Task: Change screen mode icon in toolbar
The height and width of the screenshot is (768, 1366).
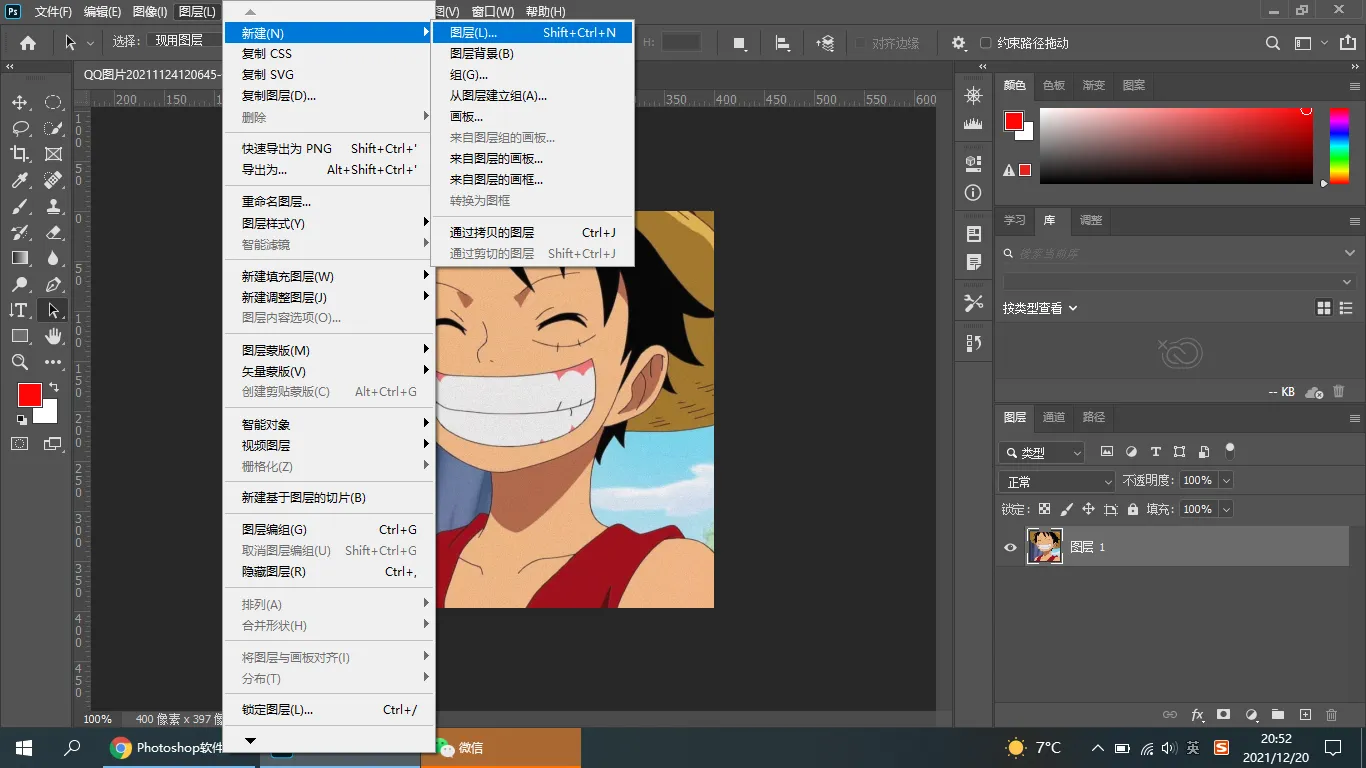Action: coord(53,443)
